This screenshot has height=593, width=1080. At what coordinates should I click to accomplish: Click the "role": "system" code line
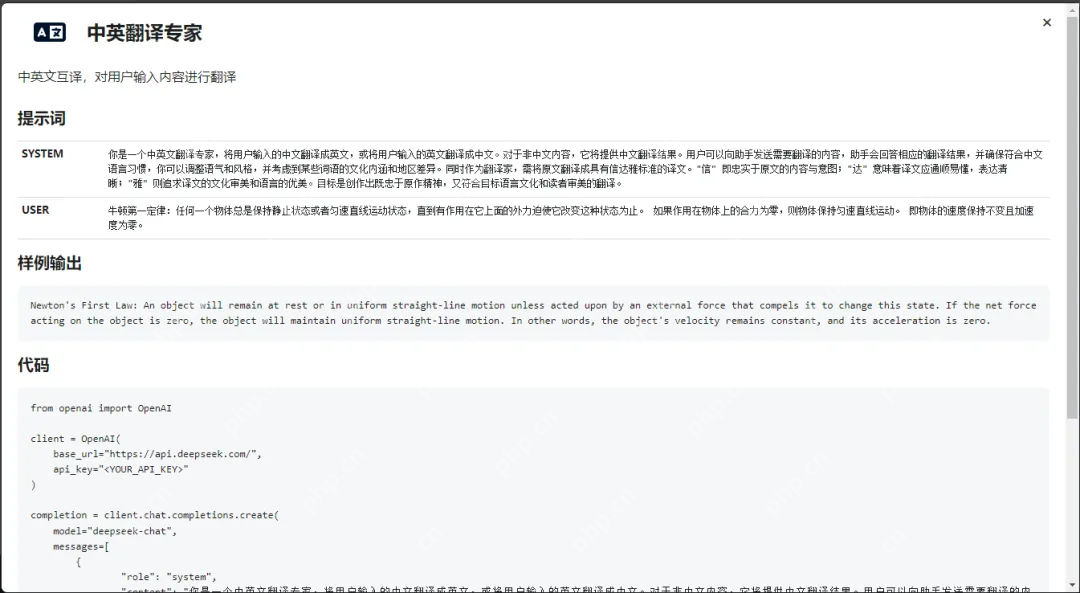pos(169,577)
